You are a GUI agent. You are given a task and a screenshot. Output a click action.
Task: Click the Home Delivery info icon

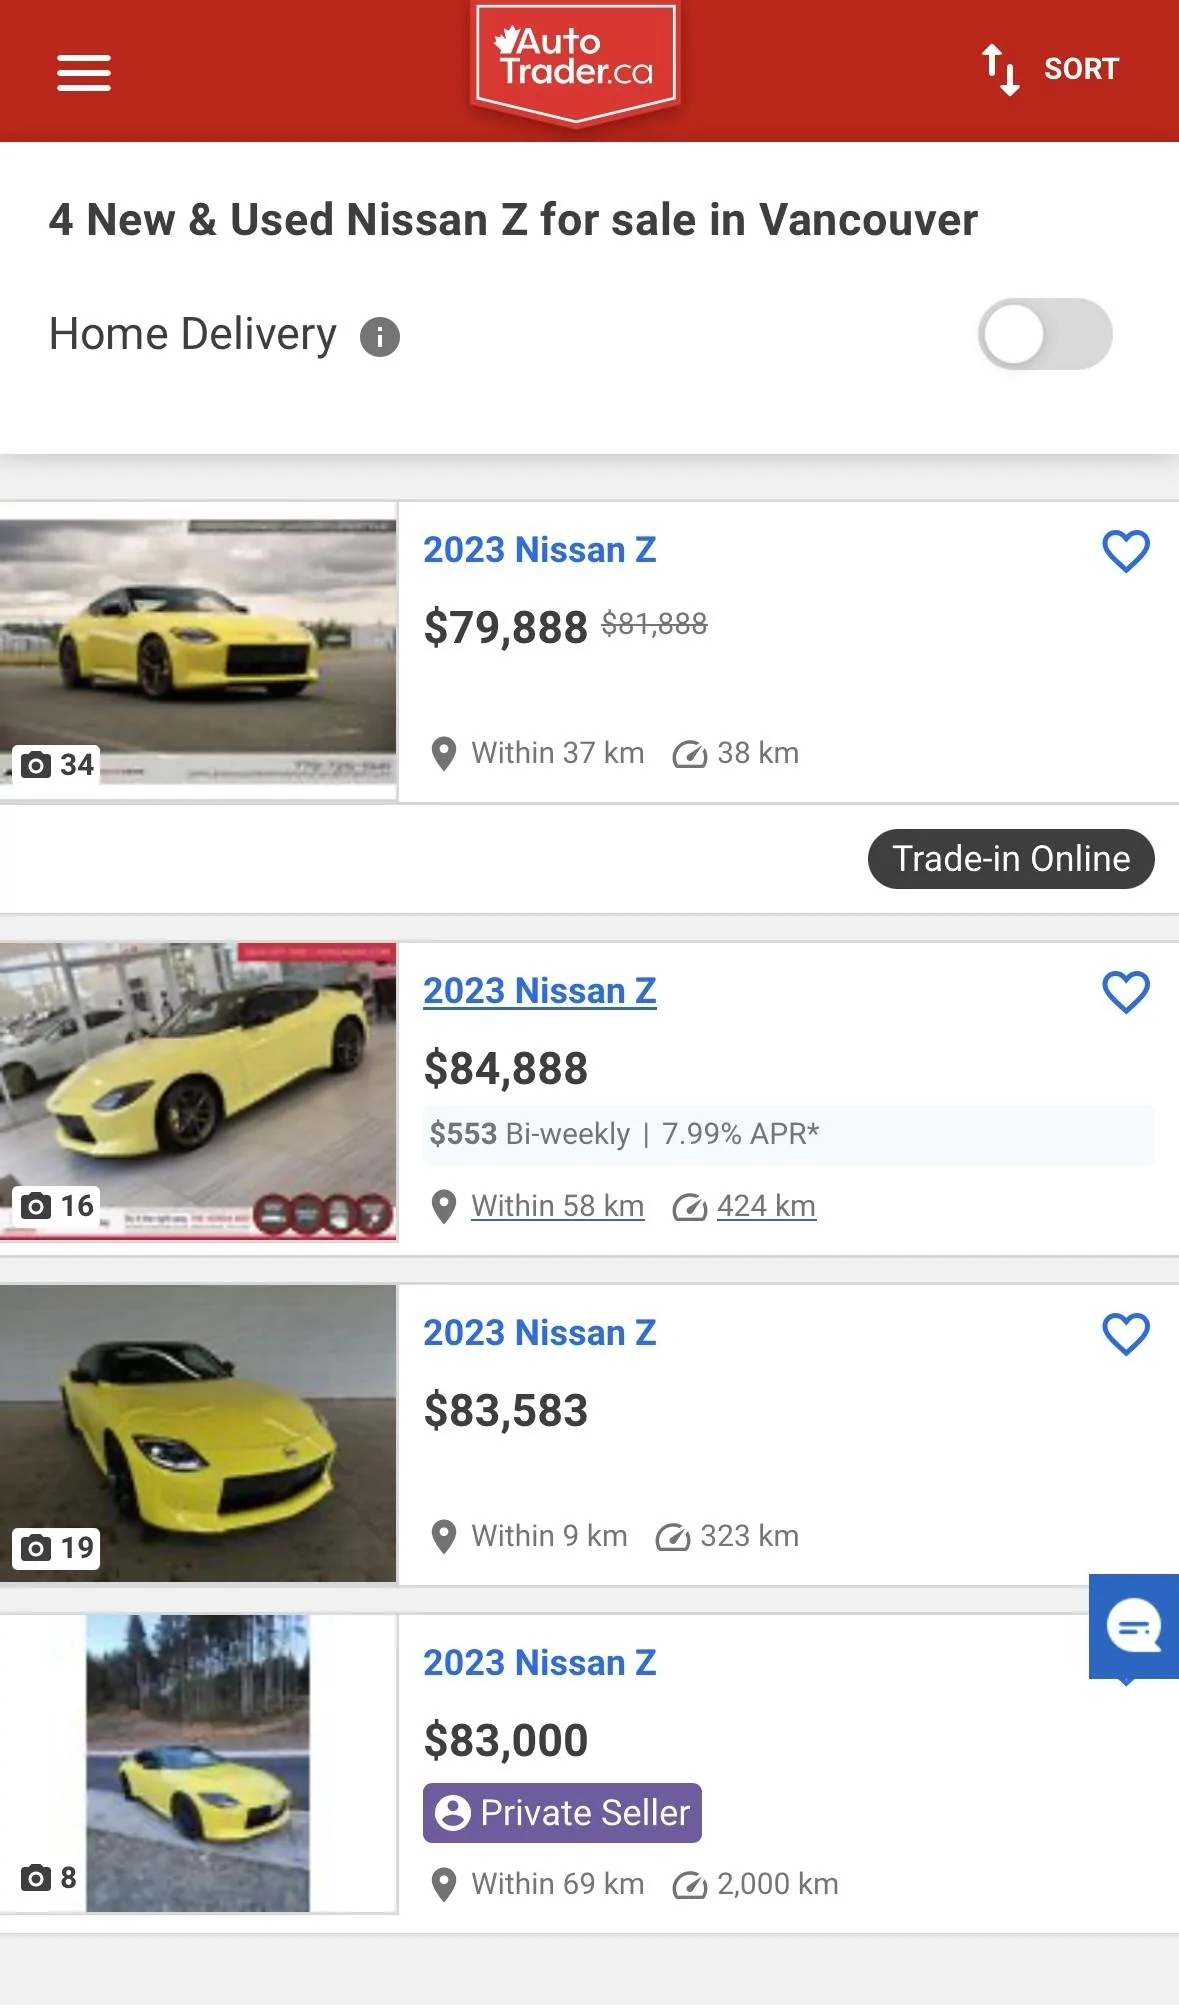click(380, 336)
